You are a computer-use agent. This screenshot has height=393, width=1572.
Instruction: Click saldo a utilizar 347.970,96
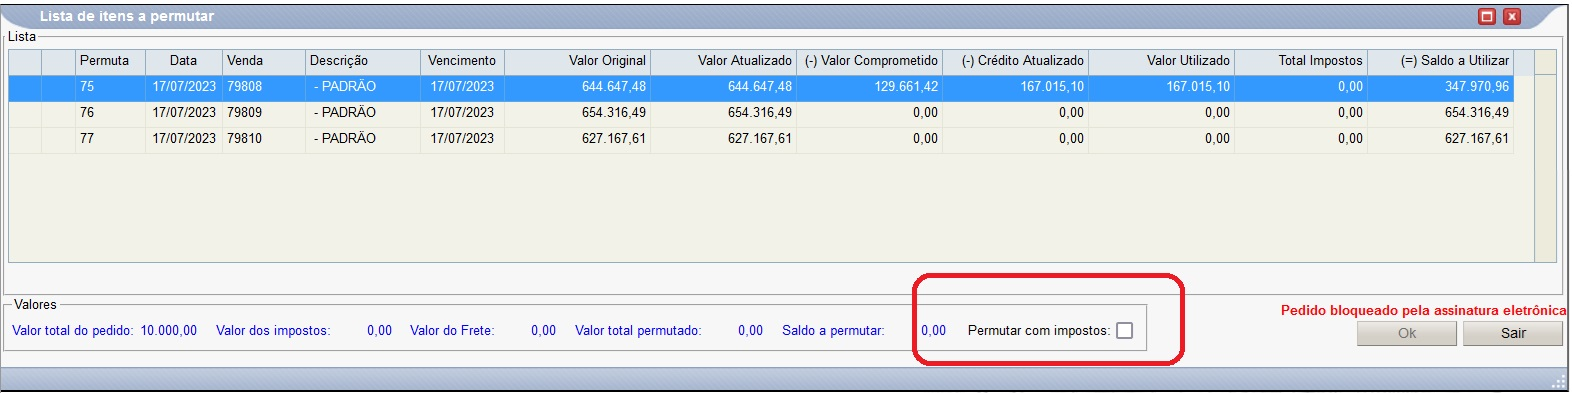[x=1477, y=87]
